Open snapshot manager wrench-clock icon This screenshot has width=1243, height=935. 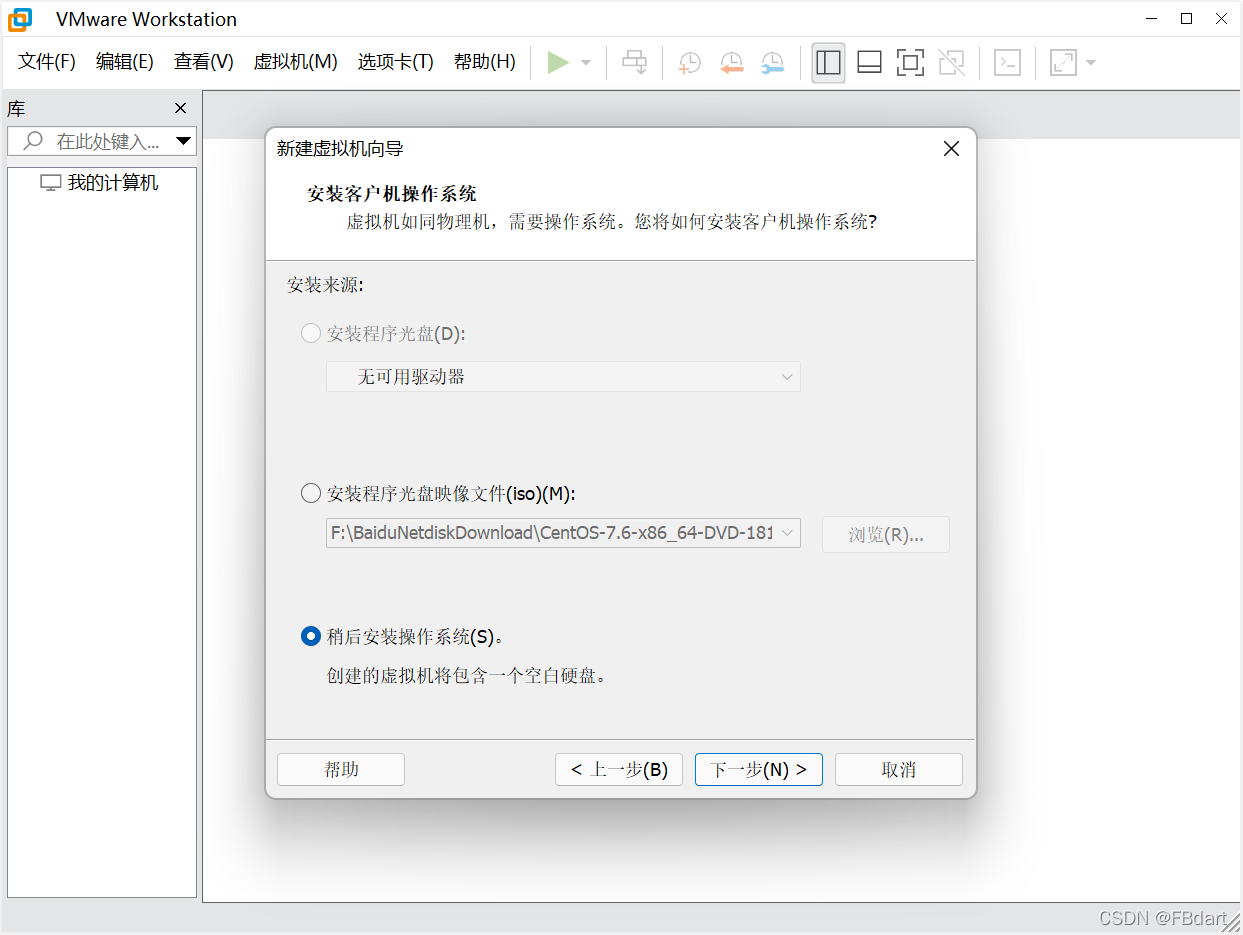point(772,63)
